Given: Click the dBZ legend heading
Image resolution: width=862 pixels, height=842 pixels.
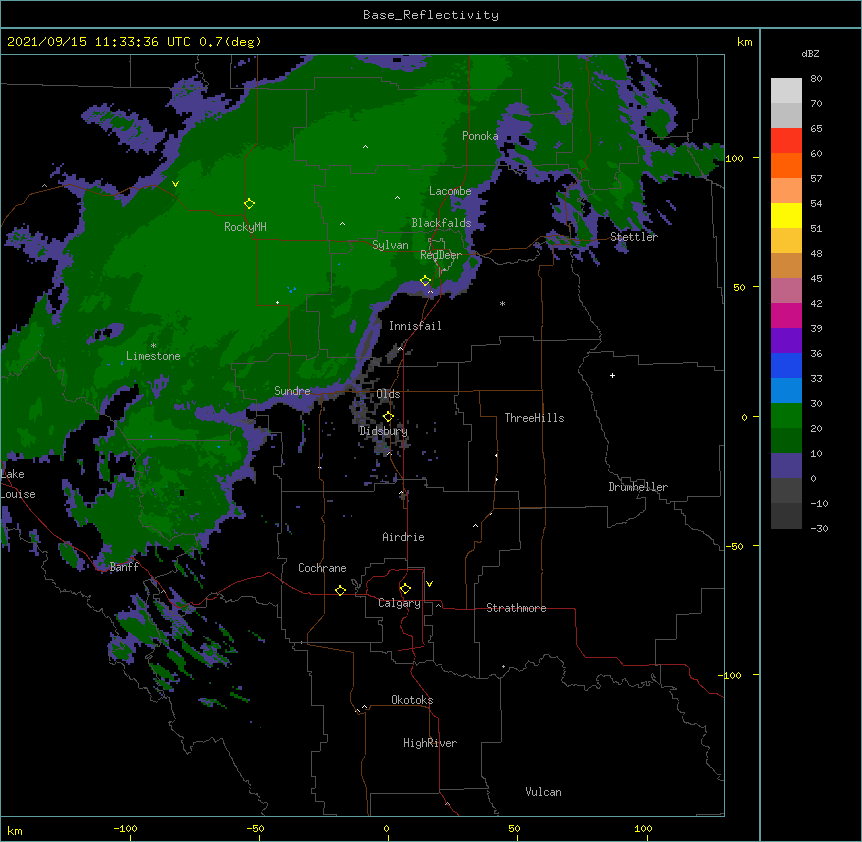Looking at the screenshot, I should click(x=810, y=54).
